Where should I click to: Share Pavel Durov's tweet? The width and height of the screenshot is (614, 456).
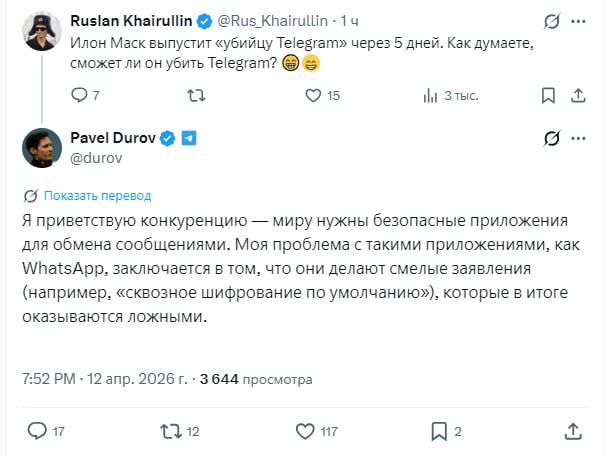[x=572, y=432]
